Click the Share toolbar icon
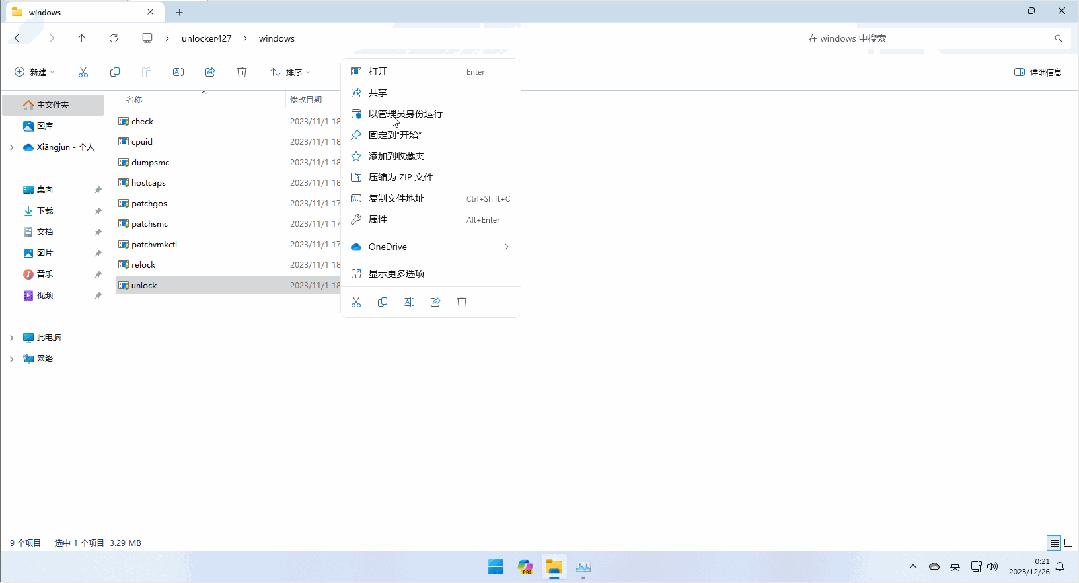Image resolution: width=1079 pixels, height=583 pixels. [x=209, y=72]
